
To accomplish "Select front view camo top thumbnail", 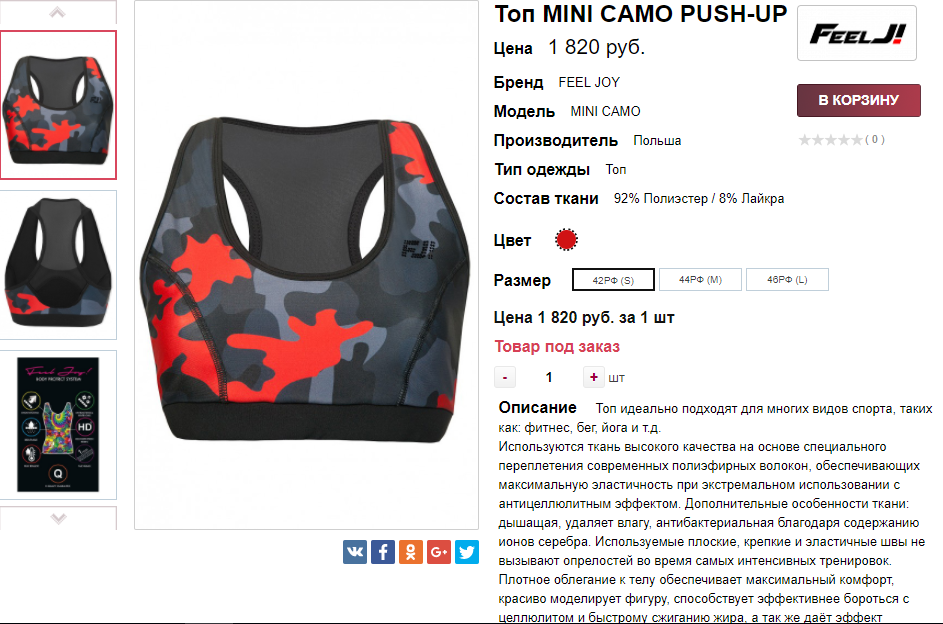I will pyautogui.click(x=58, y=105).
